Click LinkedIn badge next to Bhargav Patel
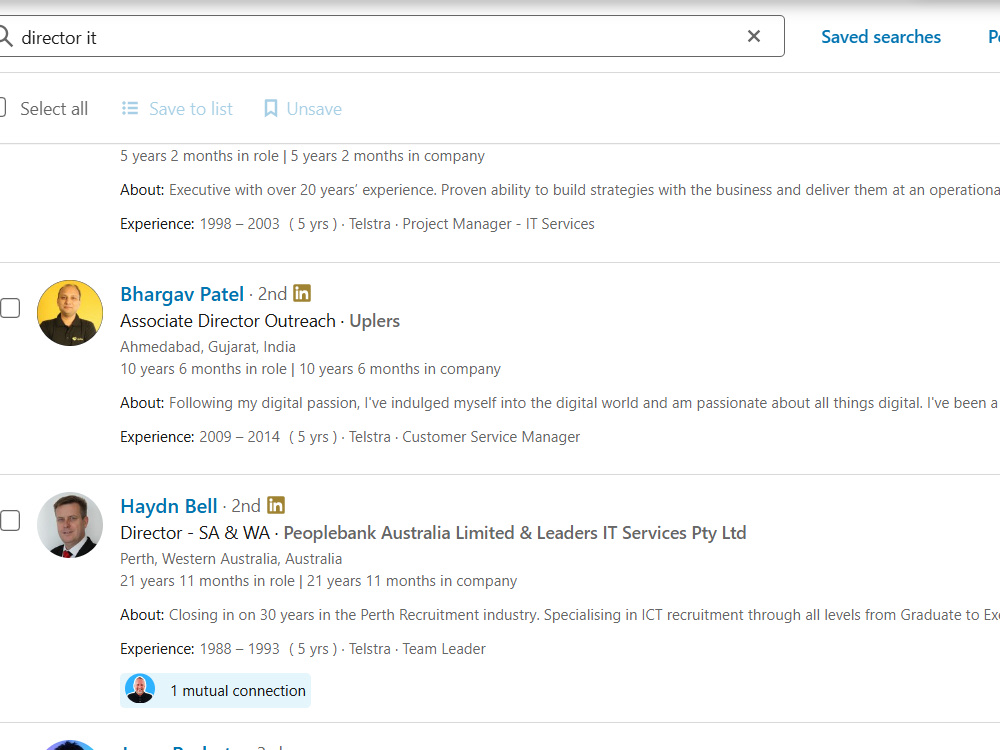The height and width of the screenshot is (750, 1000). click(x=302, y=293)
